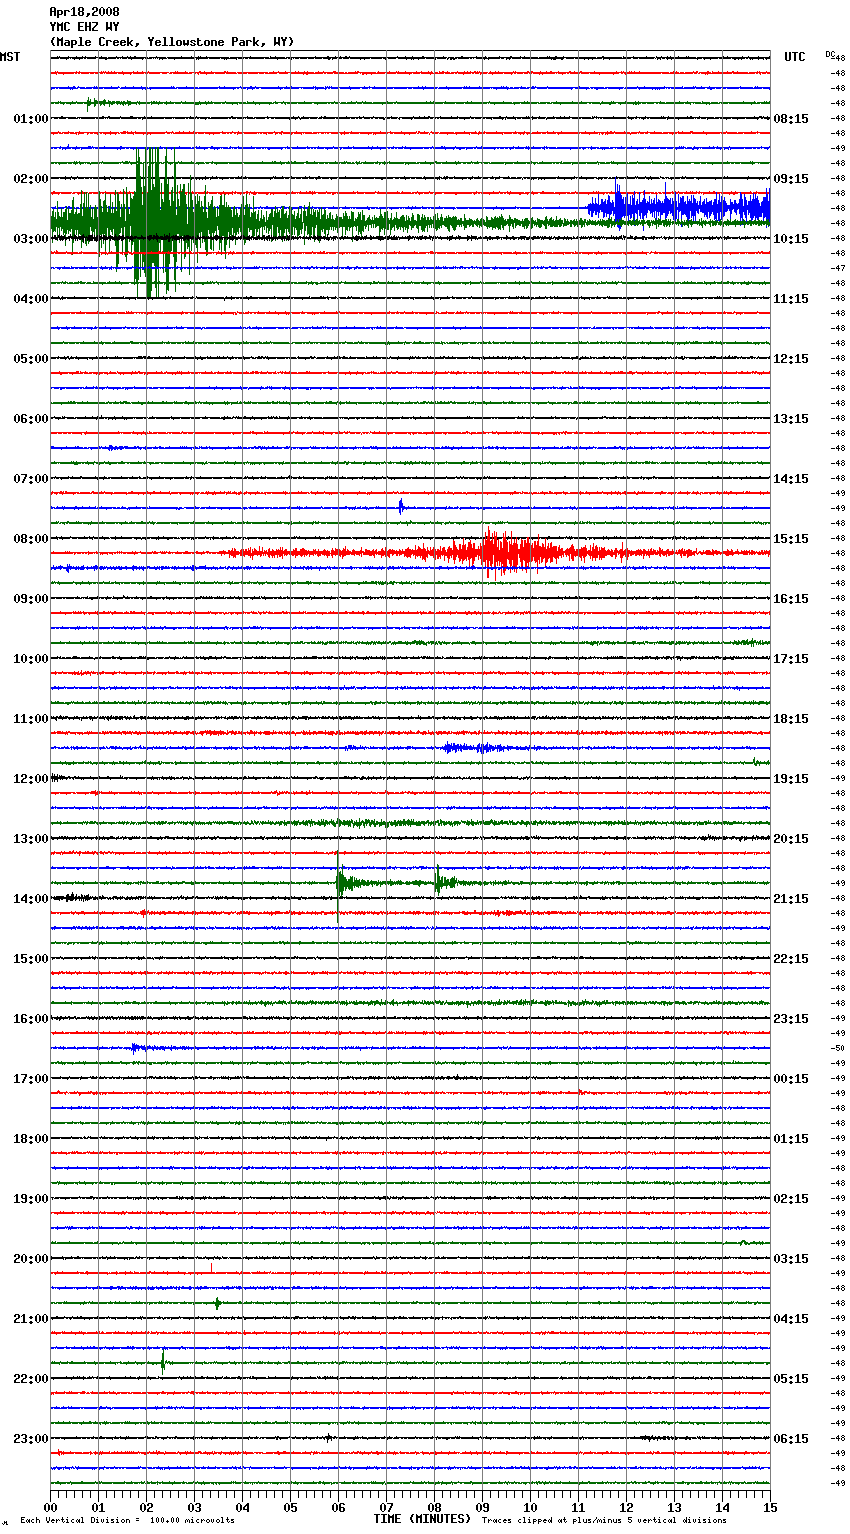Select the 08:00 MST row label

pyautogui.click(x=31, y=539)
